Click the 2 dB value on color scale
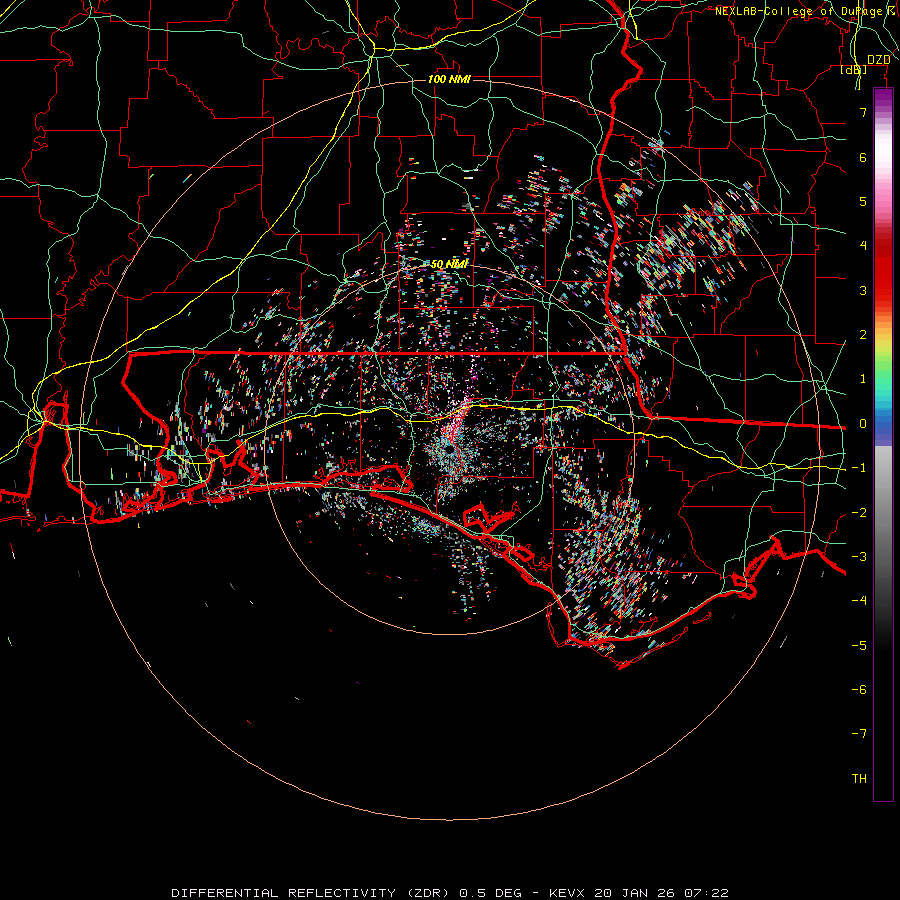The width and height of the screenshot is (900, 900). coord(863,335)
